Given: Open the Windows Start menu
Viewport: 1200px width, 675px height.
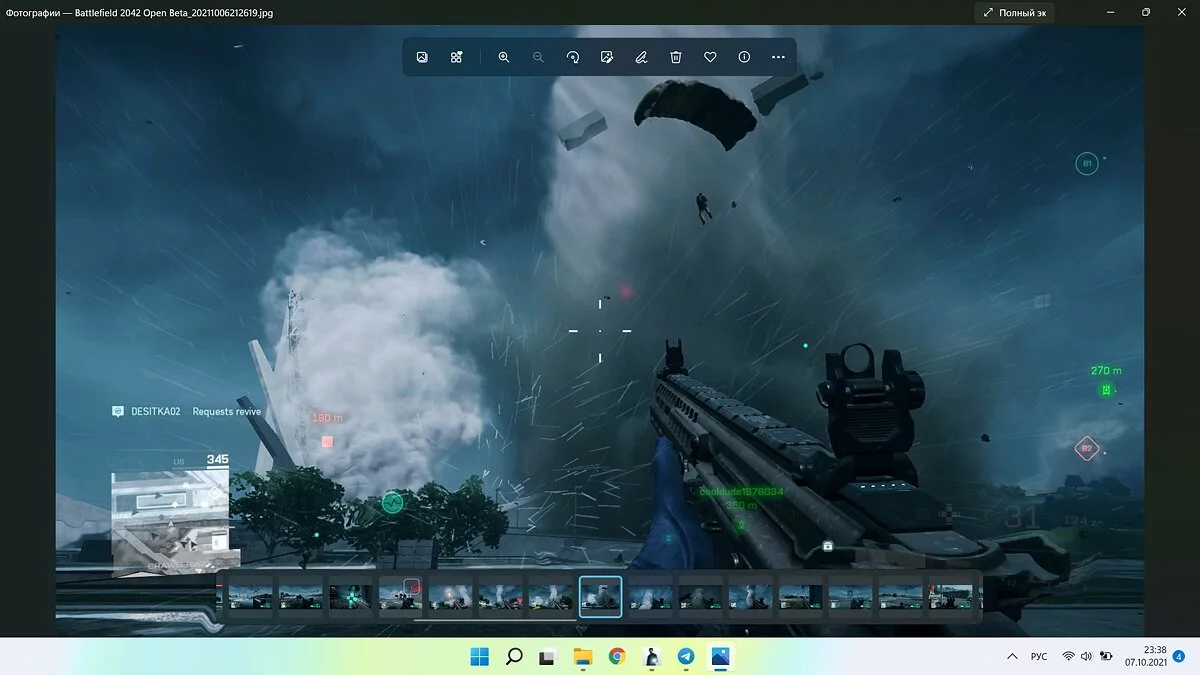Looking at the screenshot, I should (480, 657).
